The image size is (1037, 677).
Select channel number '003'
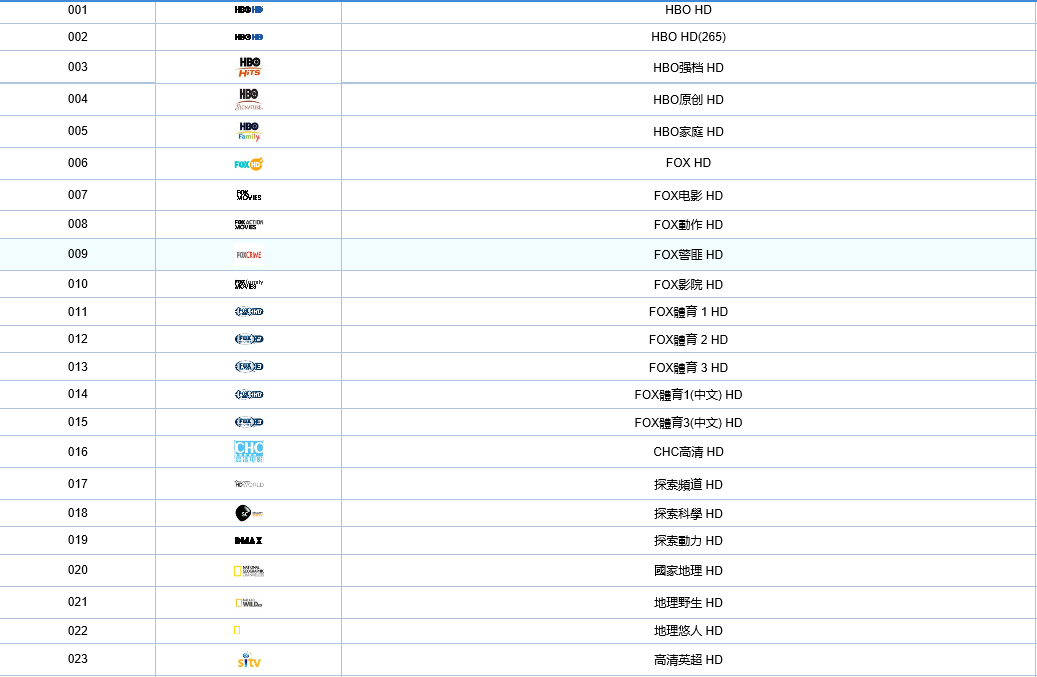coord(77,67)
